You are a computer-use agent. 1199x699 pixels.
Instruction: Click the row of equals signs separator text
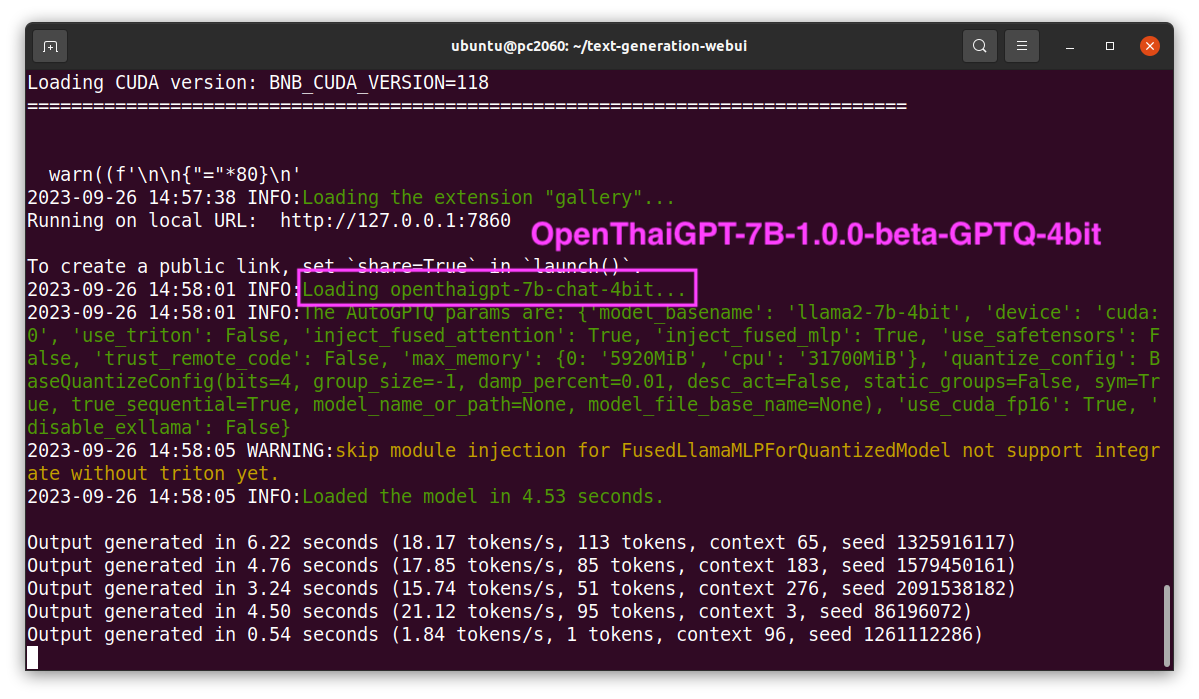466,106
